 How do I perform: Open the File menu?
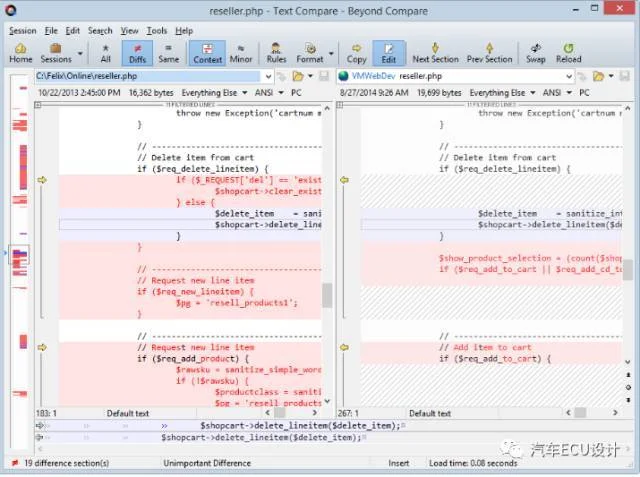(51, 31)
